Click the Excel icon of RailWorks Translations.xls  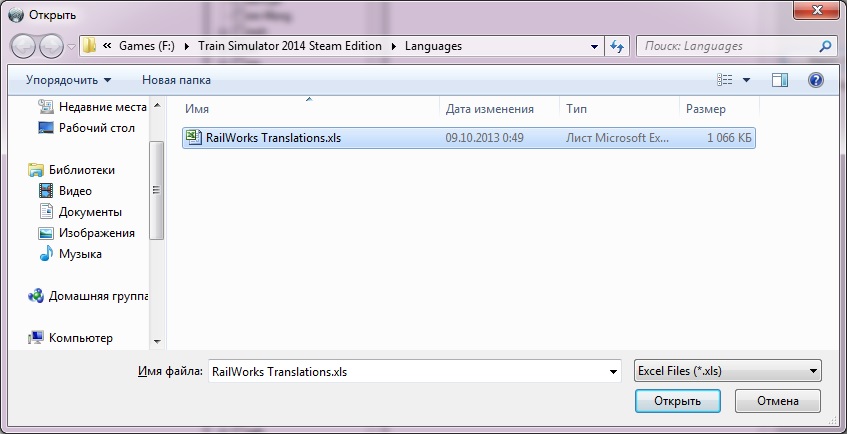tap(193, 138)
